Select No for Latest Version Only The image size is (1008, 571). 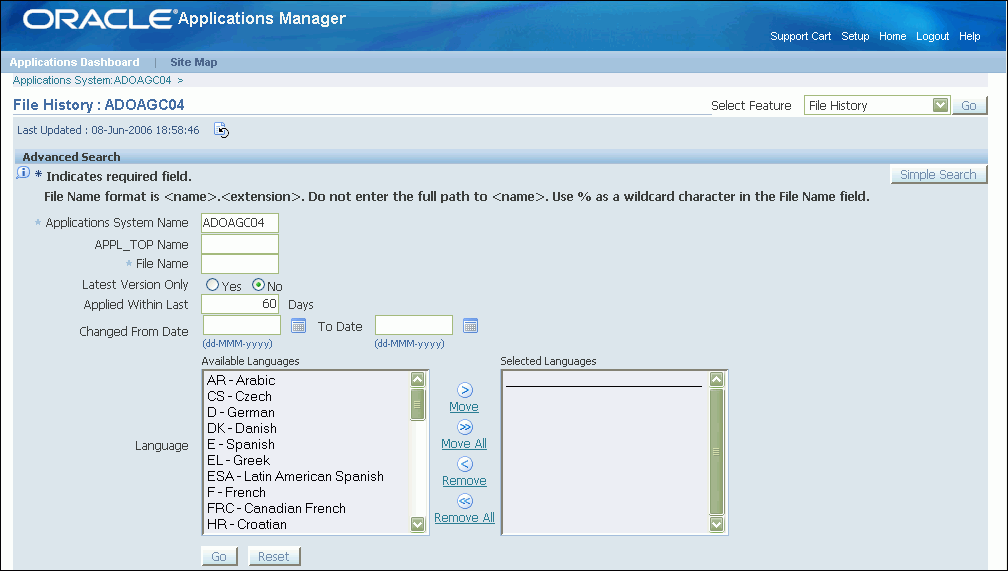pos(258,284)
